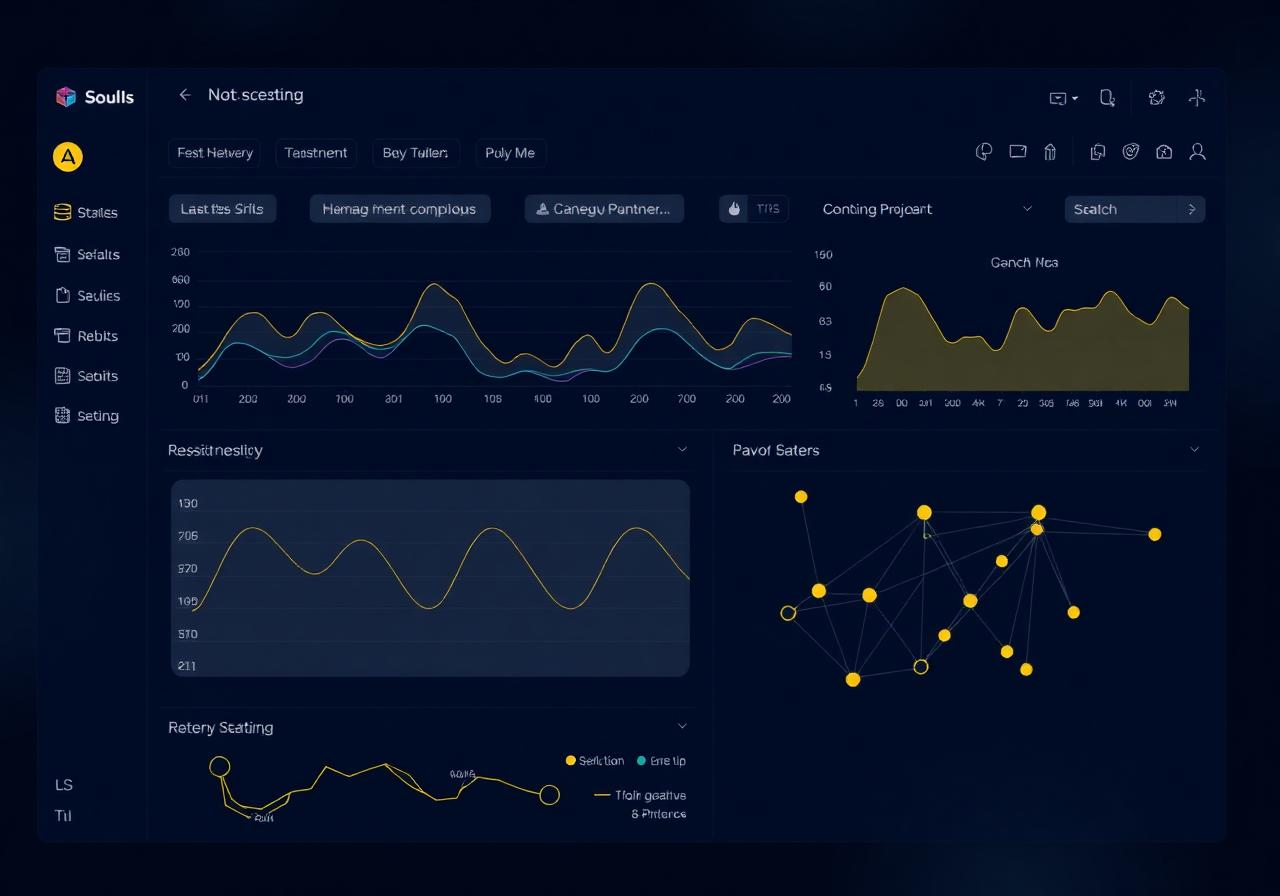
Task: Click the gear-shaped icon in top bar
Action: [x=1157, y=97]
